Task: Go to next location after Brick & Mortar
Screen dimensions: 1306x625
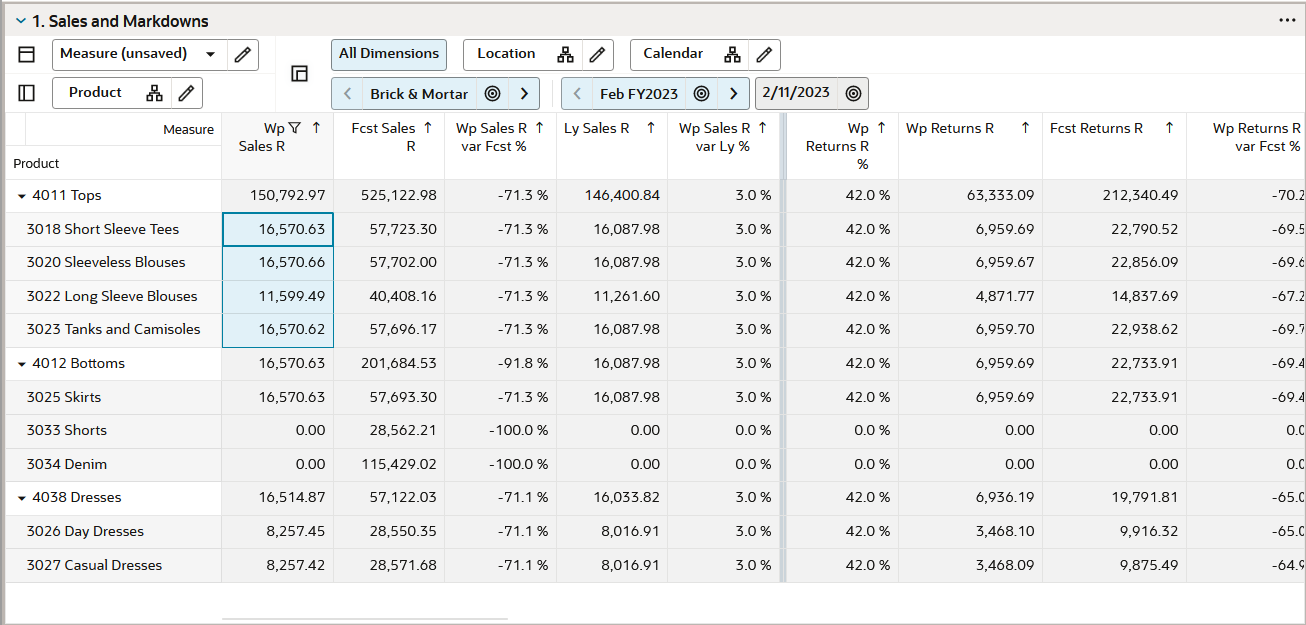Action: (x=524, y=94)
